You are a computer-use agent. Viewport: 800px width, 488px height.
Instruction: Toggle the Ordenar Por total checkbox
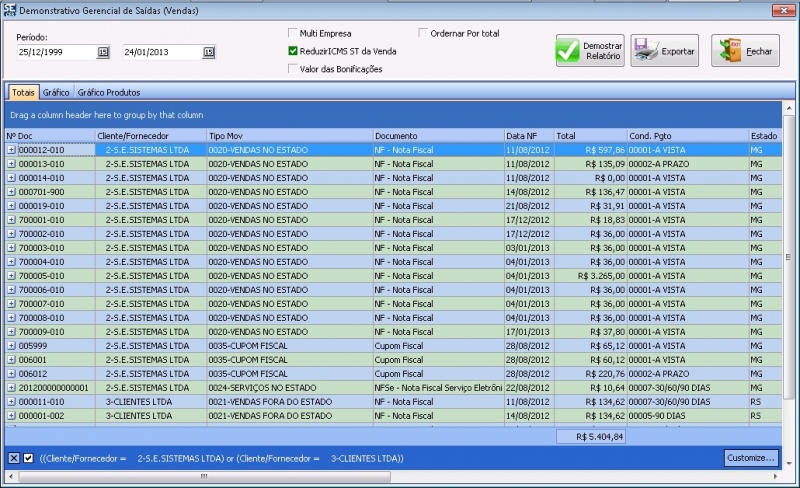(x=423, y=33)
